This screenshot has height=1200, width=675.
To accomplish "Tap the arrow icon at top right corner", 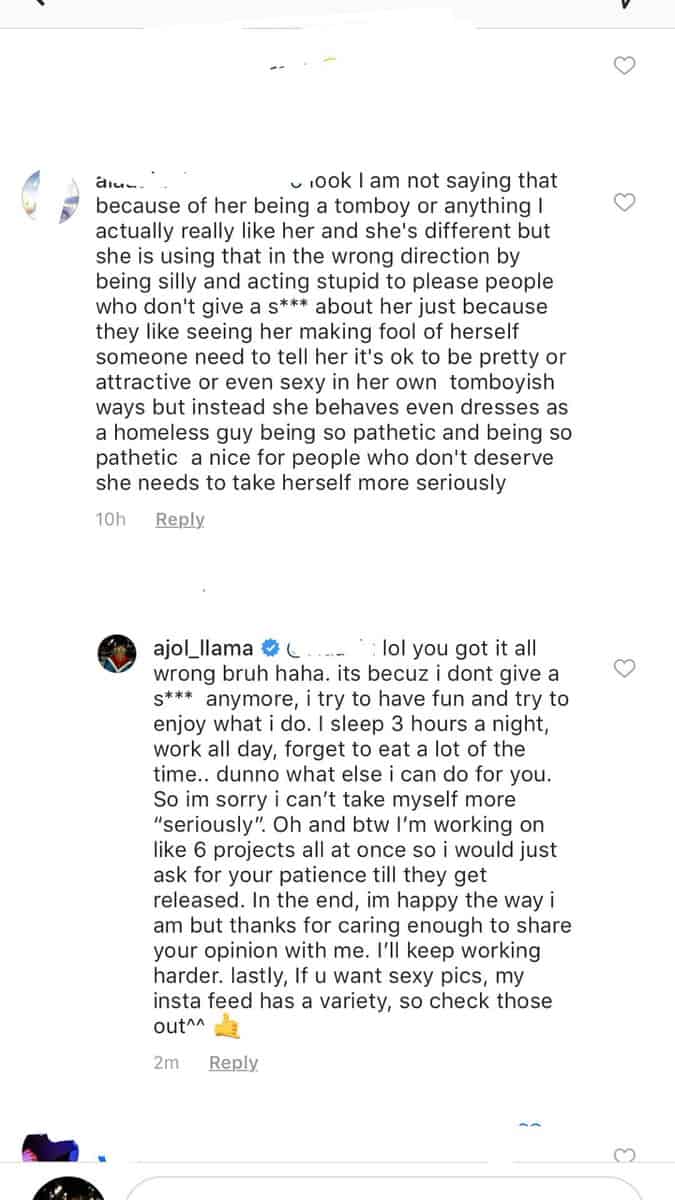I will pos(626,4).
